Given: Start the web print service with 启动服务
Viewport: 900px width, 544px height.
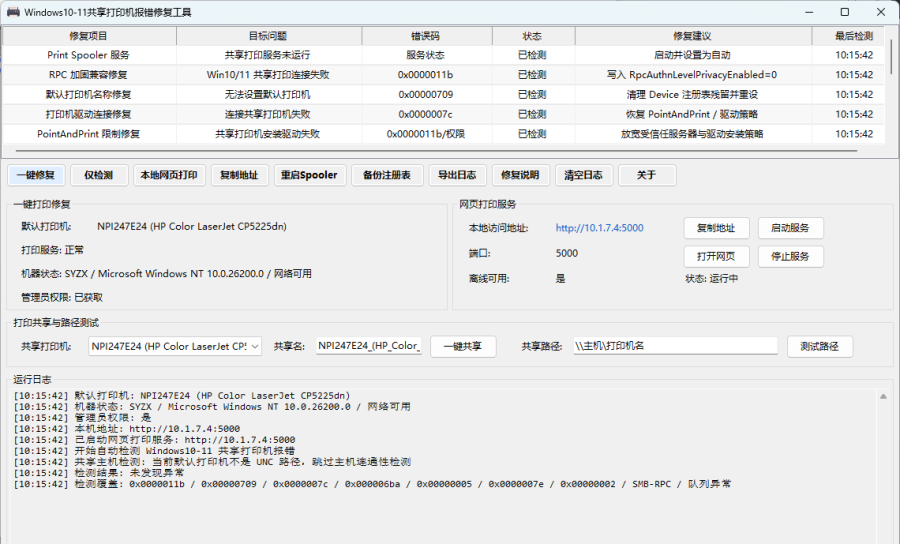Looking at the screenshot, I should tap(790, 228).
